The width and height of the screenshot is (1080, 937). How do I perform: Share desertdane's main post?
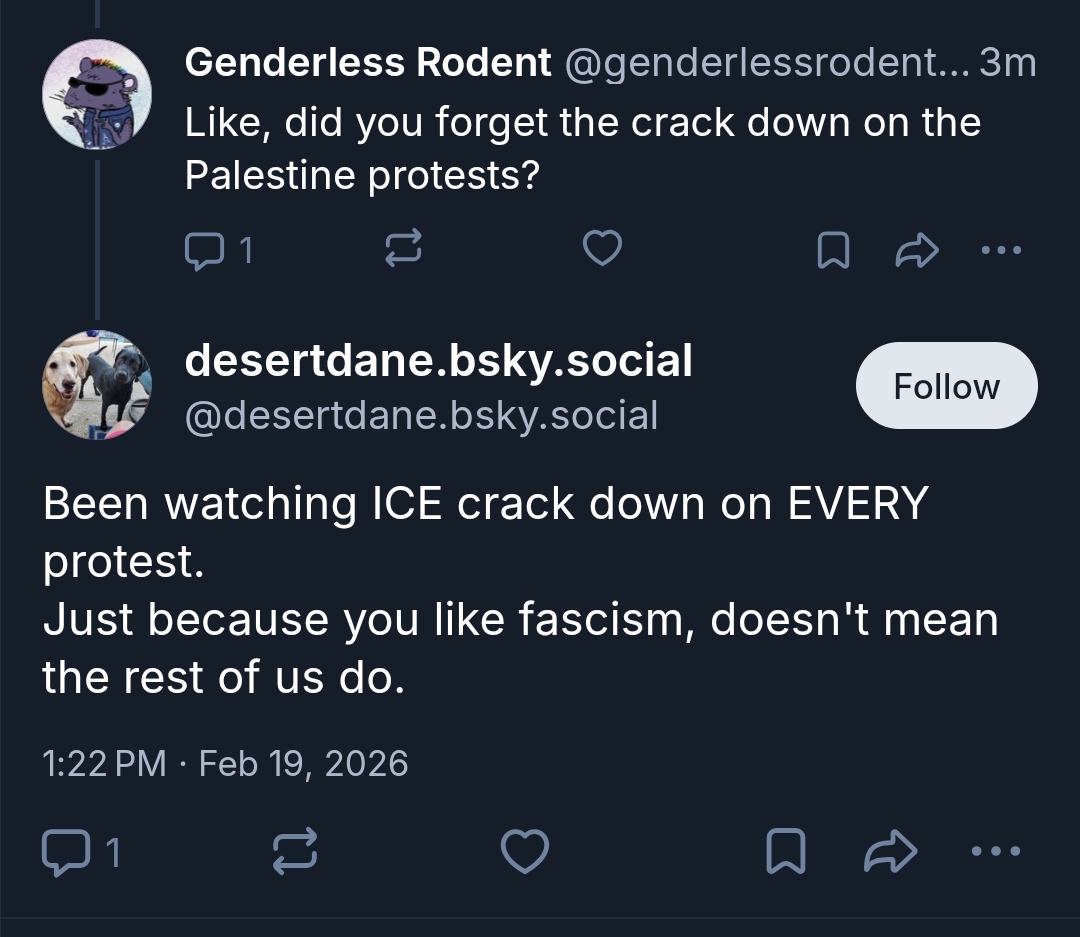point(889,852)
